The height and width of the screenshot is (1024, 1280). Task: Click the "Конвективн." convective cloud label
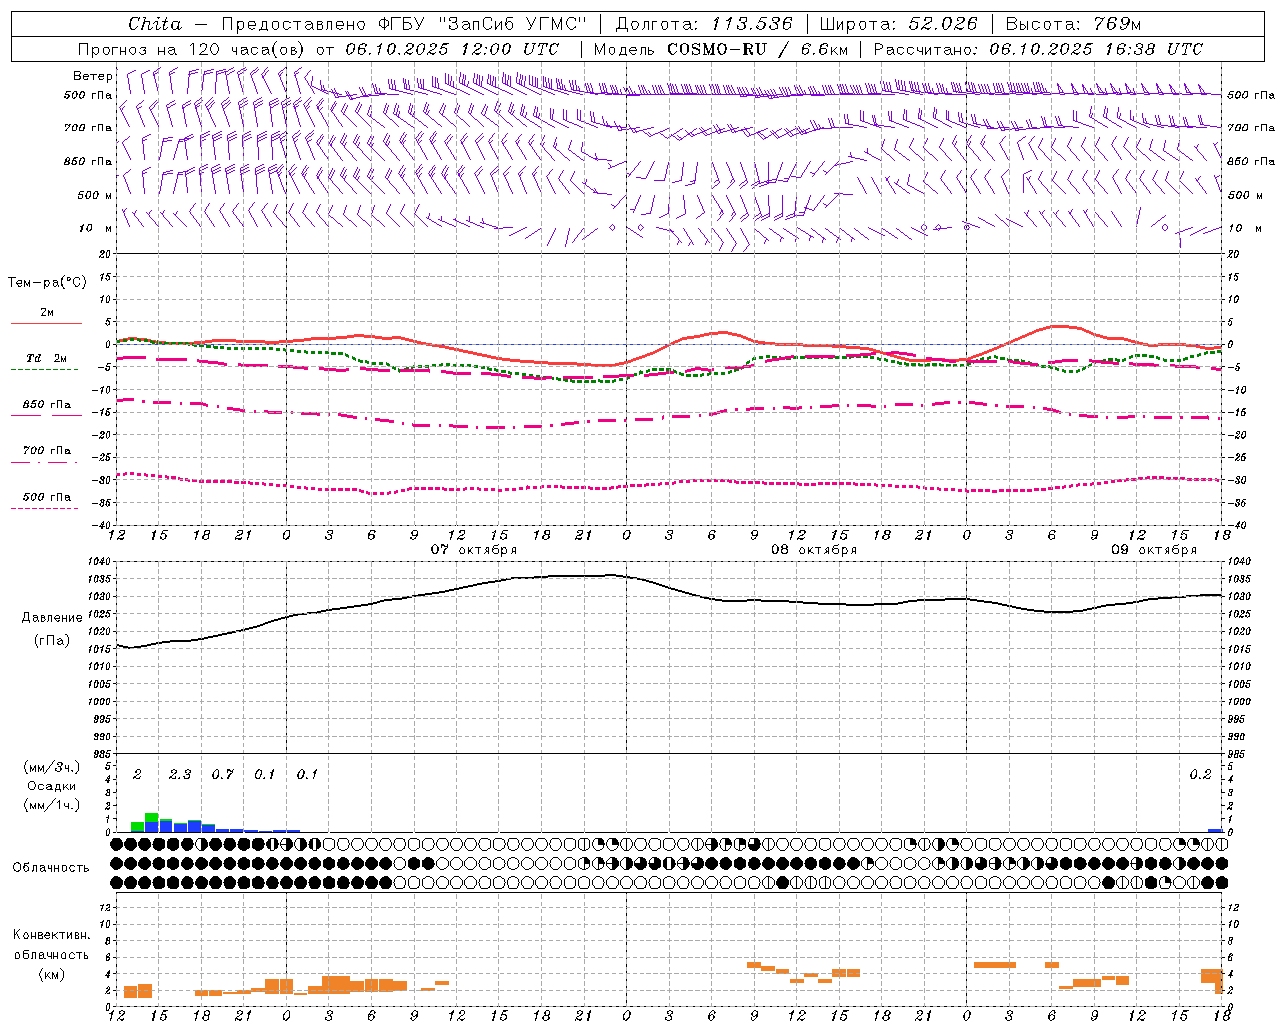52,935
